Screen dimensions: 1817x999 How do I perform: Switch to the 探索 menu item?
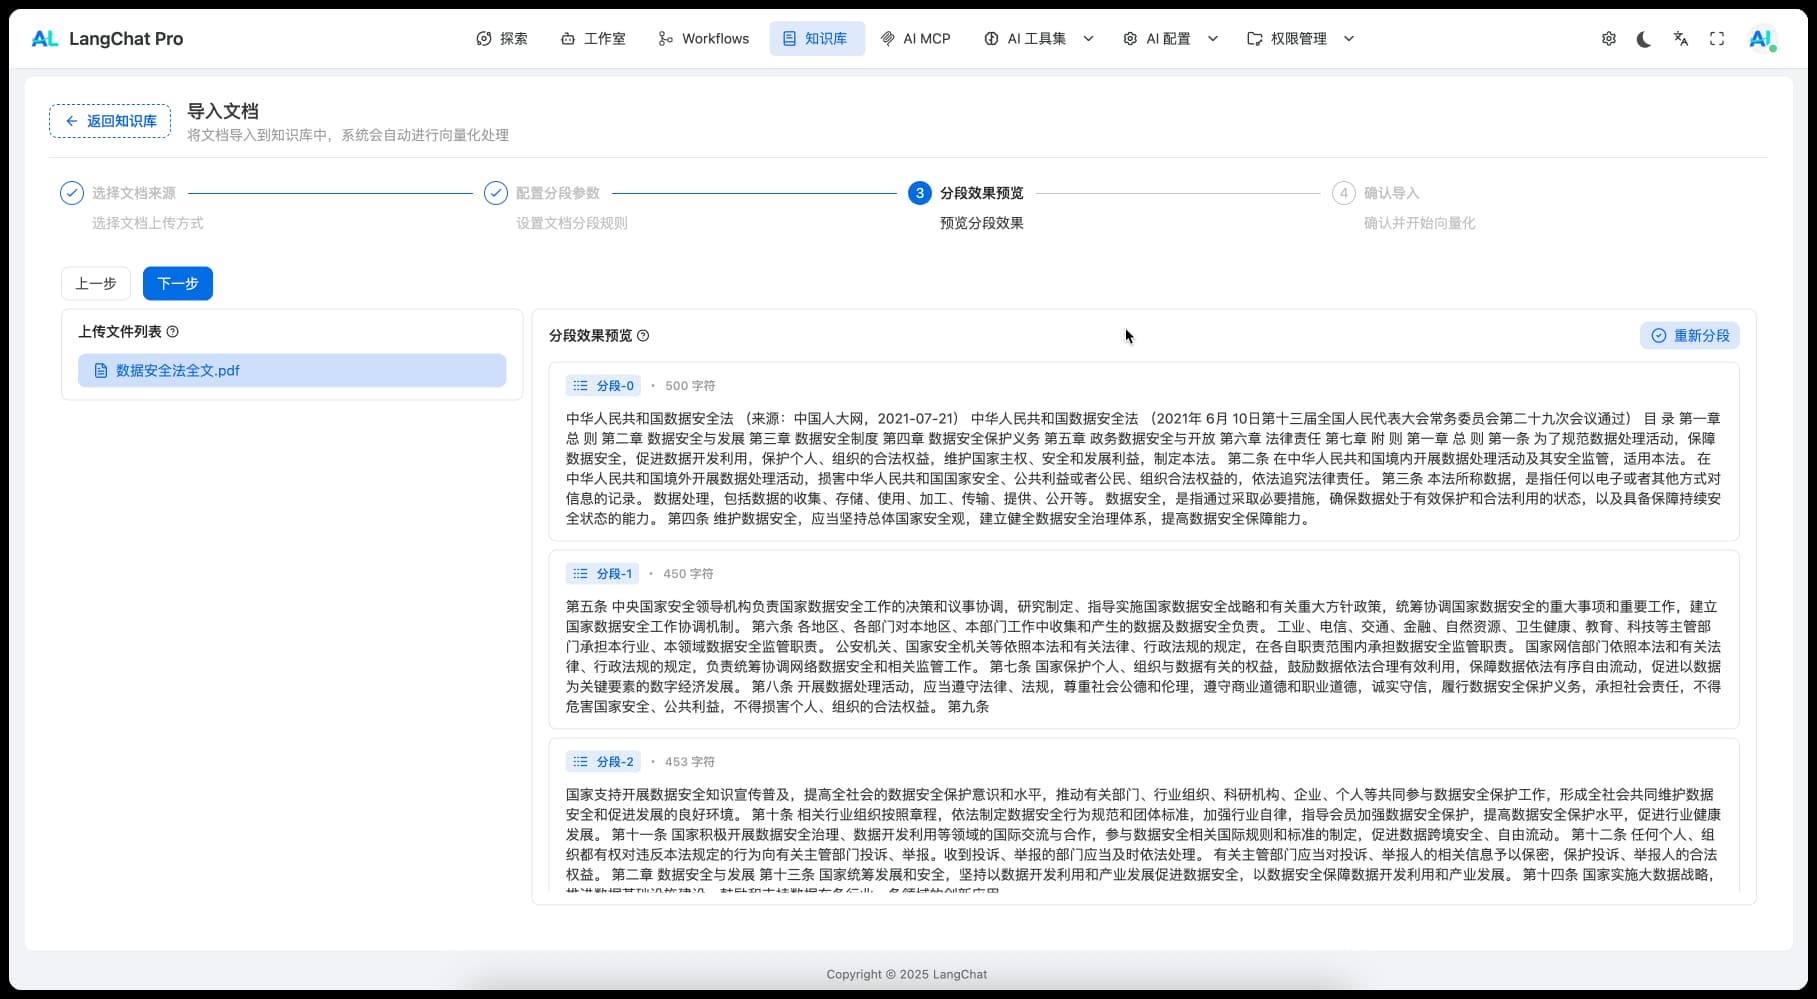point(513,38)
